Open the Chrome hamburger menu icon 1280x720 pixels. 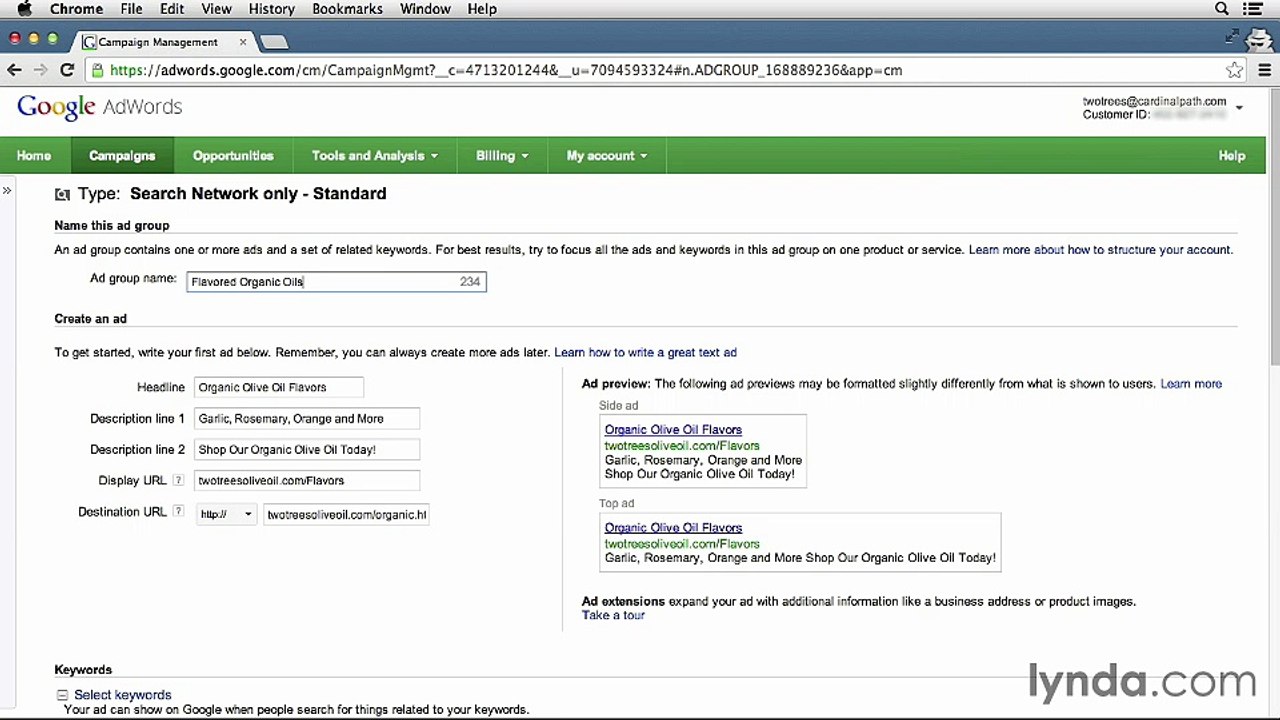(x=1263, y=70)
